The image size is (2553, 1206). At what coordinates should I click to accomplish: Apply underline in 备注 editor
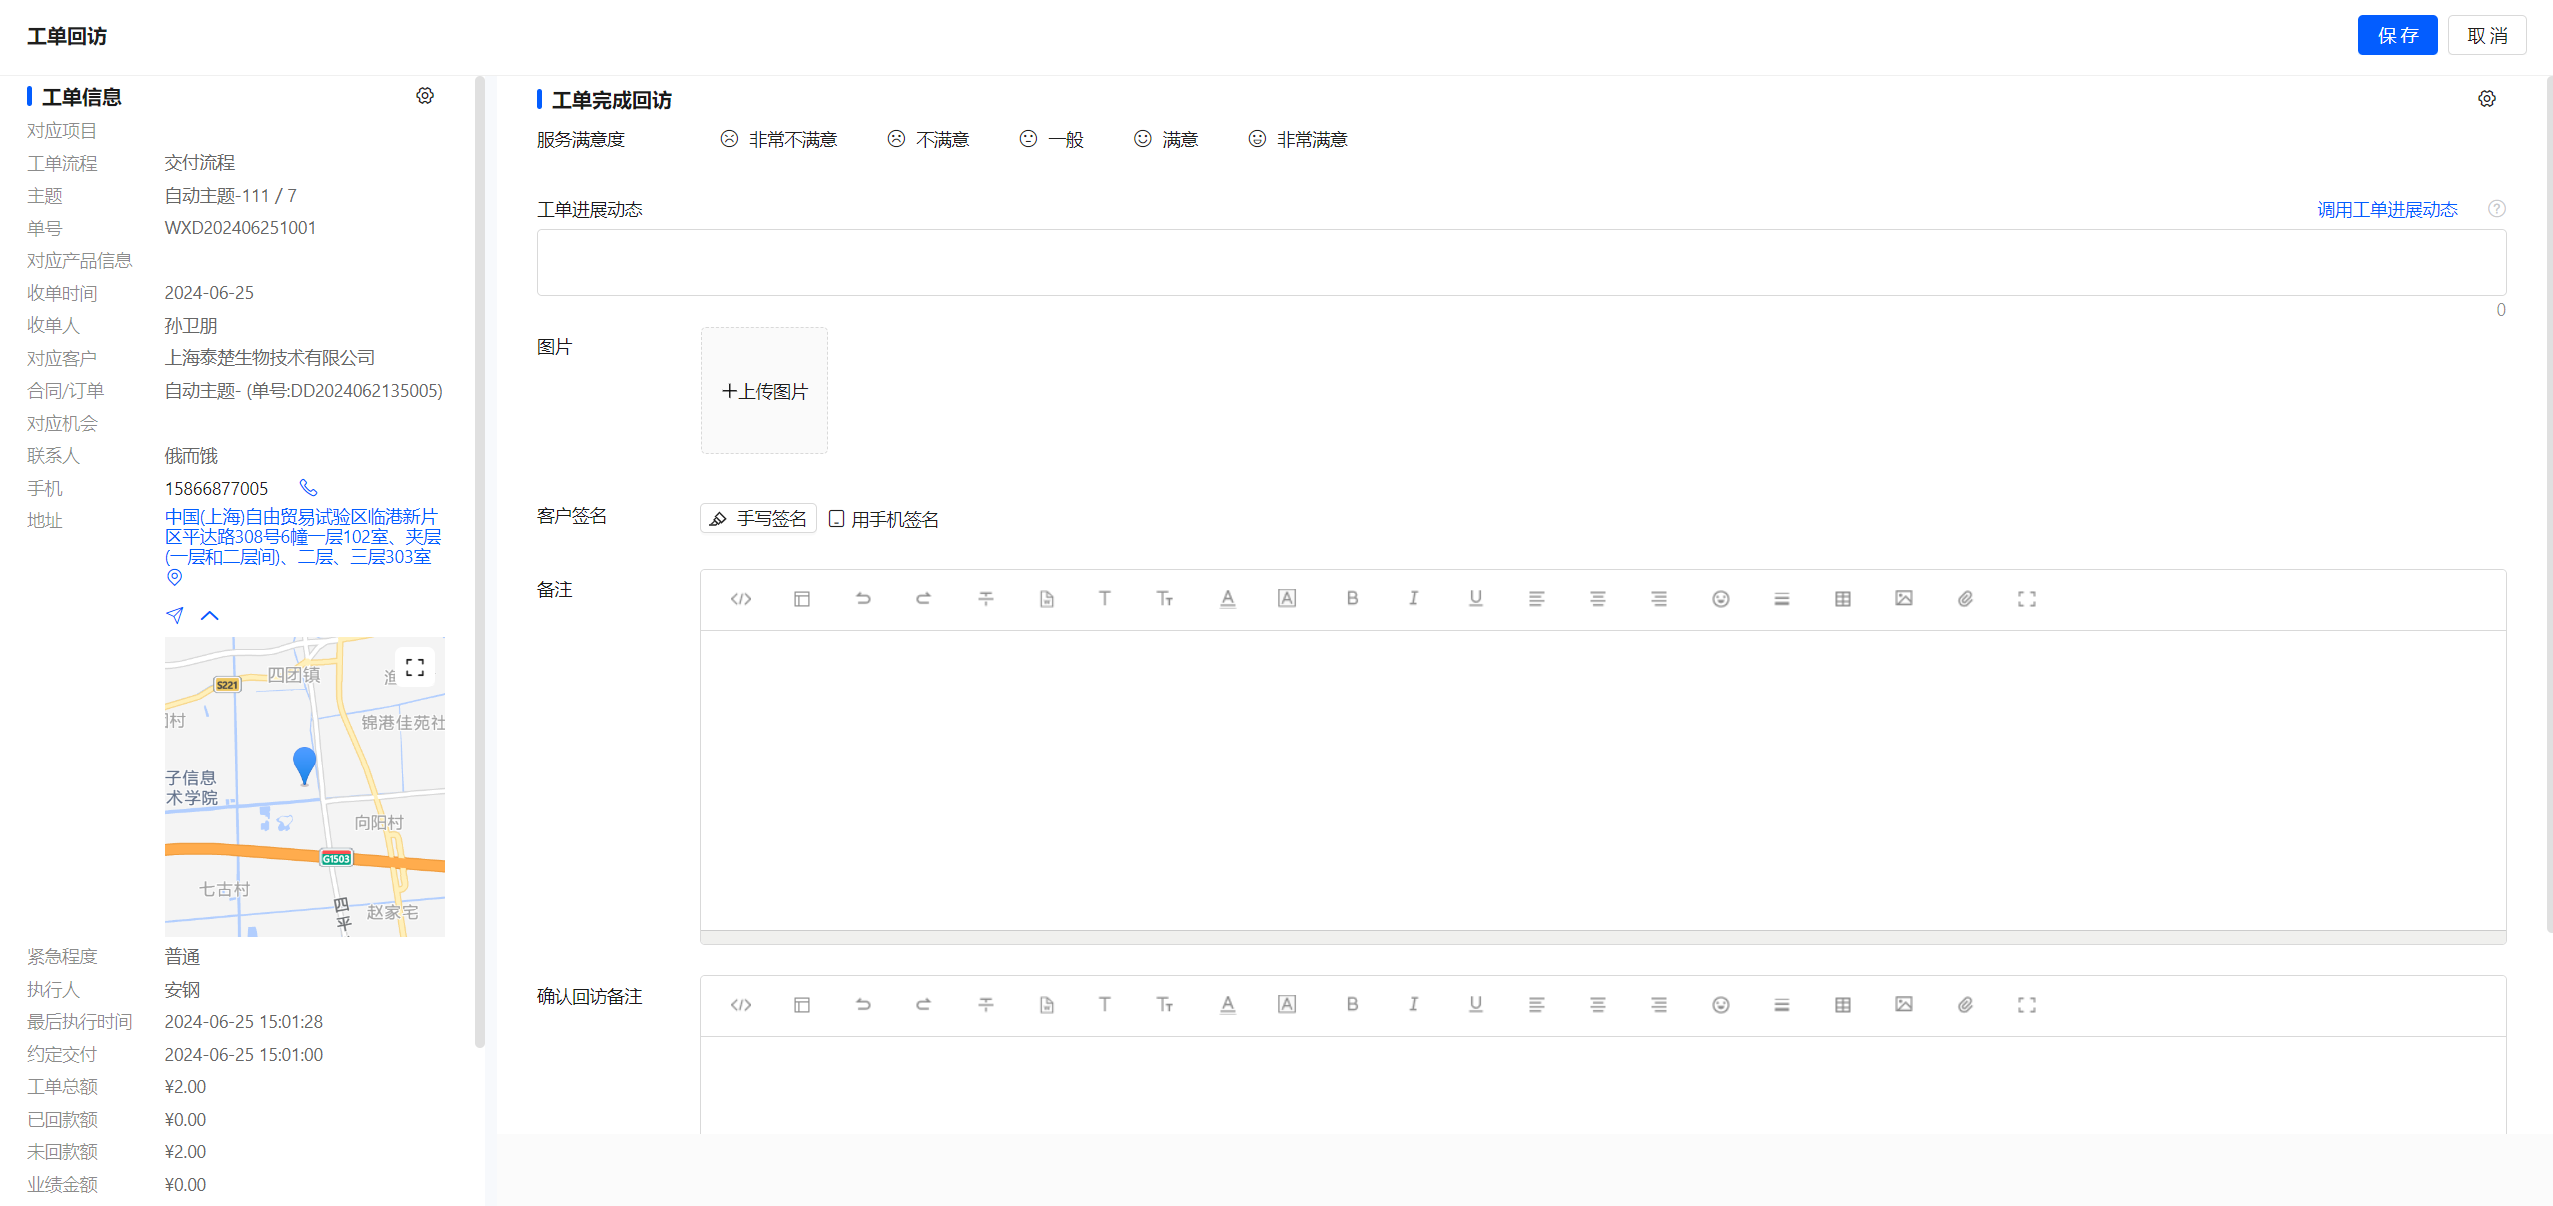tap(1475, 599)
